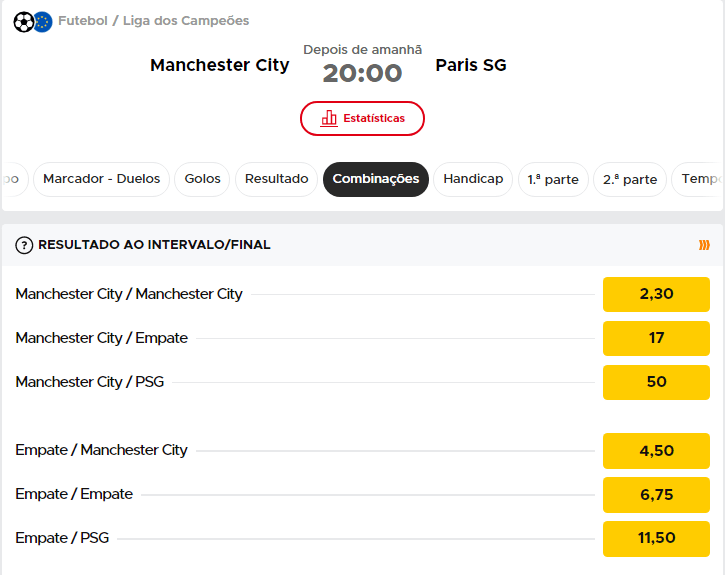Select Empate / Empate odds 6,75

656,494
